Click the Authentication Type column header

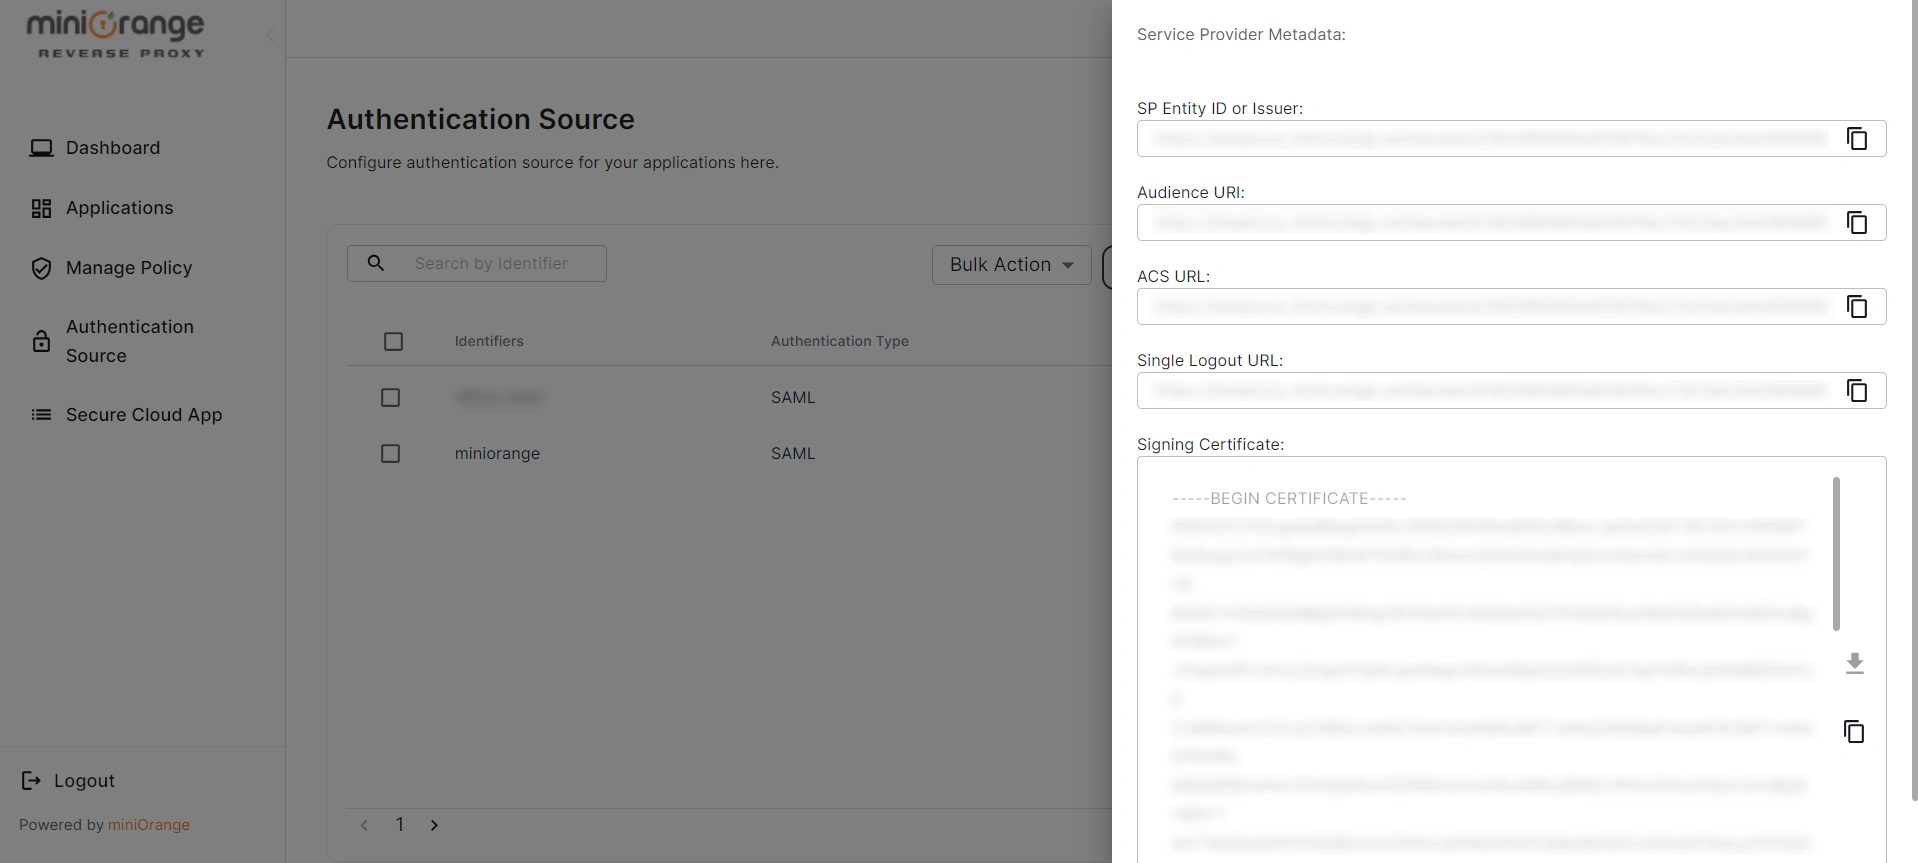click(x=840, y=342)
